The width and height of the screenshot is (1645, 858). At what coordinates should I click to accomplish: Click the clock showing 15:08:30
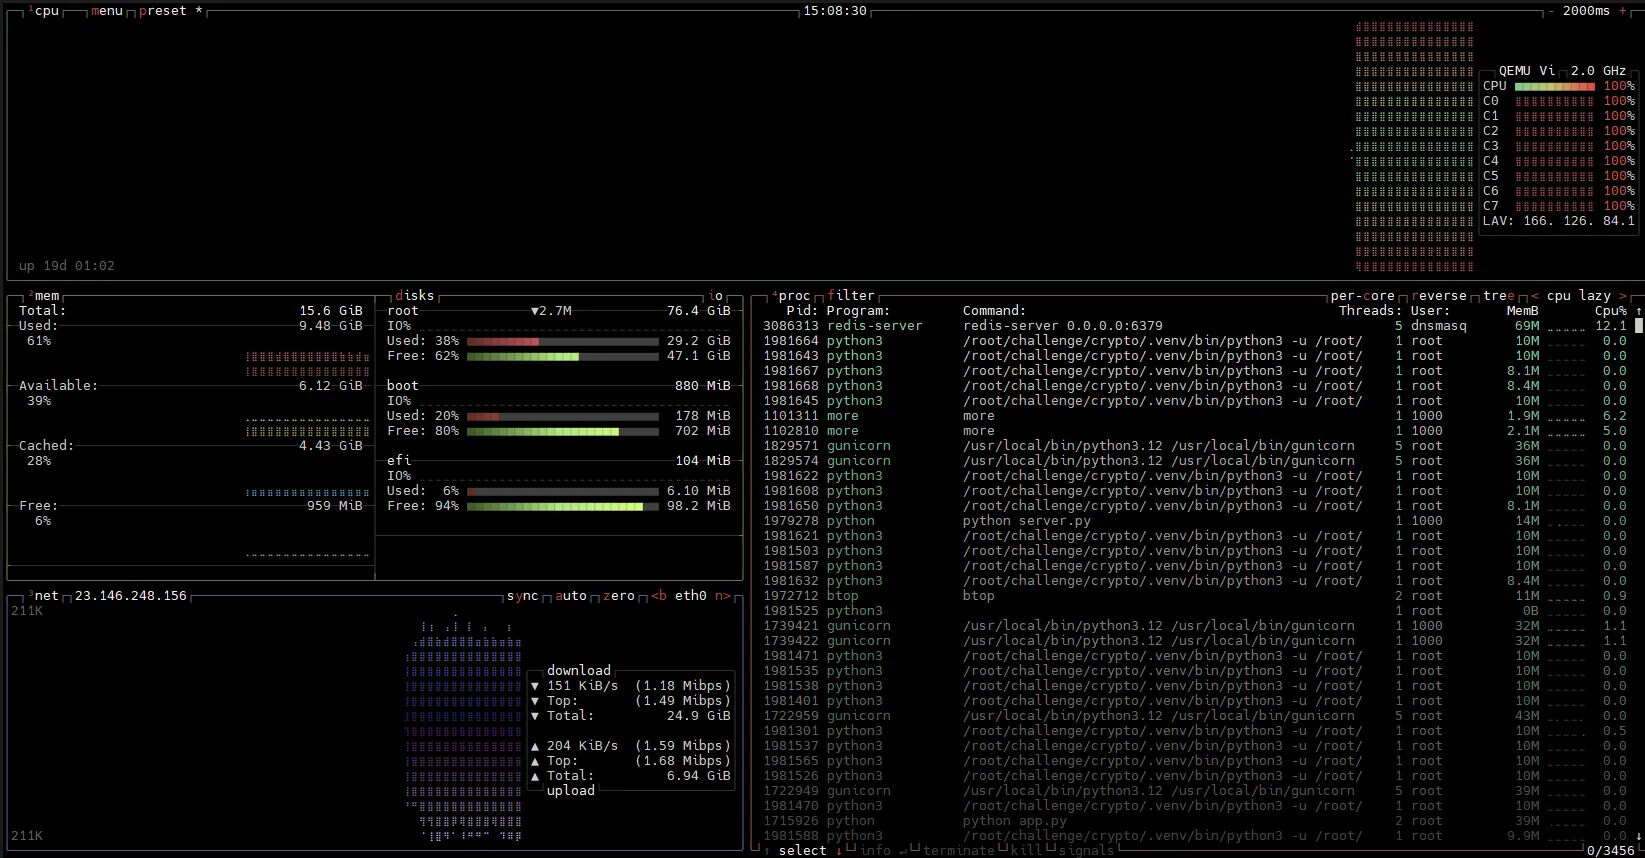(835, 11)
